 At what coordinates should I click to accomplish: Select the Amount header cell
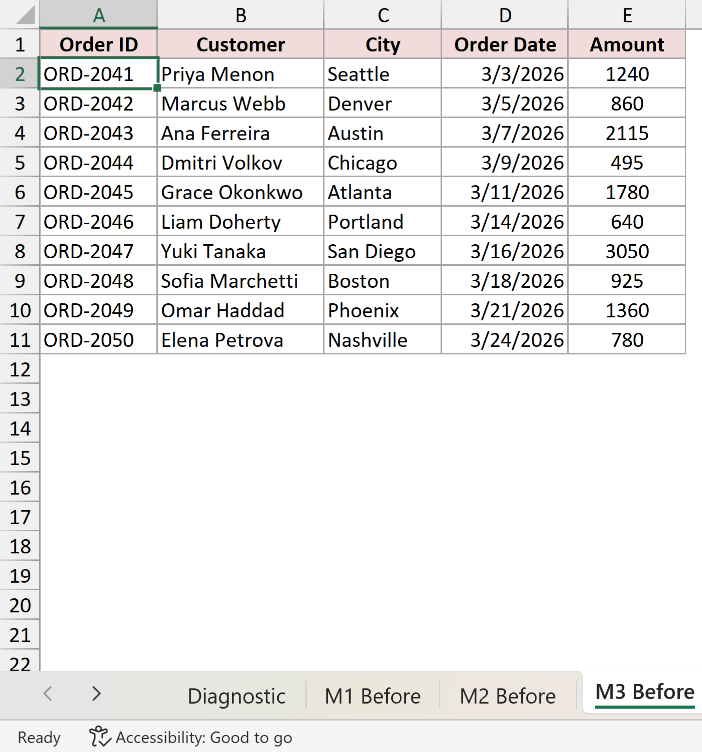tap(627, 45)
